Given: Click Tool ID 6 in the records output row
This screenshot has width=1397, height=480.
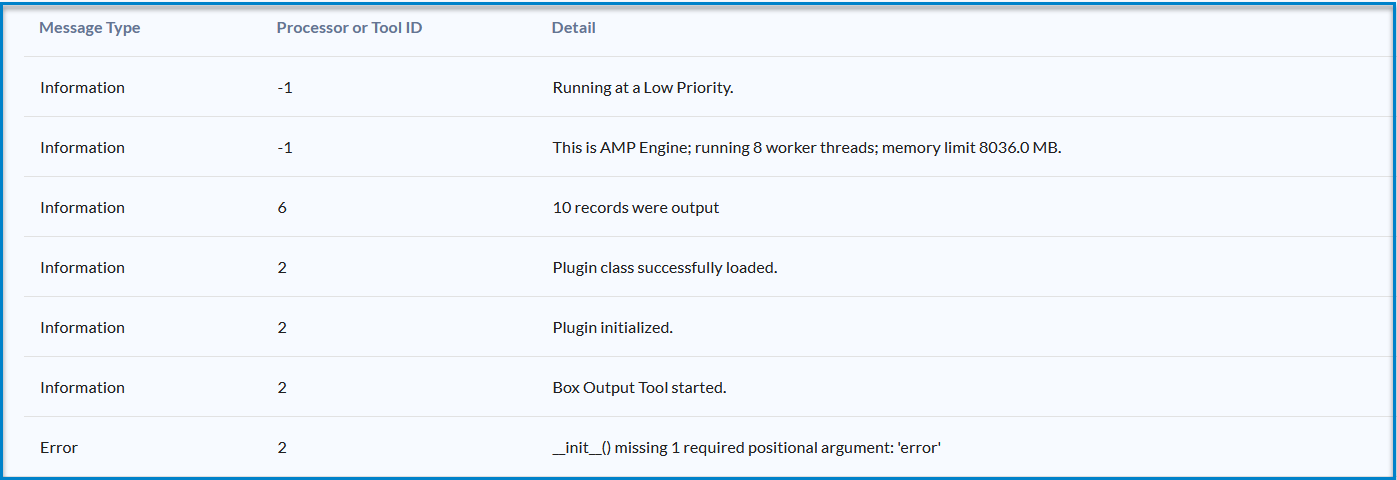Looking at the screenshot, I should 282,208.
